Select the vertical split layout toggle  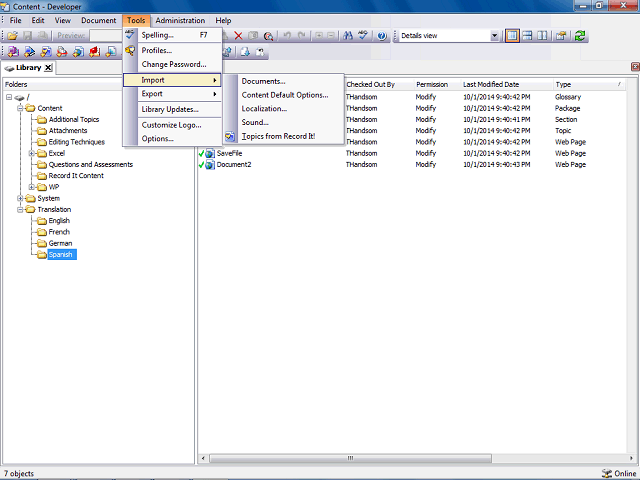pos(542,36)
